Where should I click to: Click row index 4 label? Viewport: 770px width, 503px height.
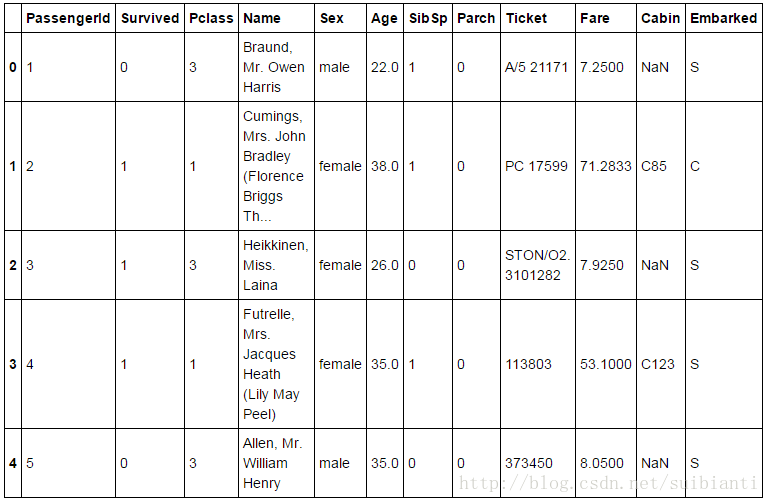[13, 463]
